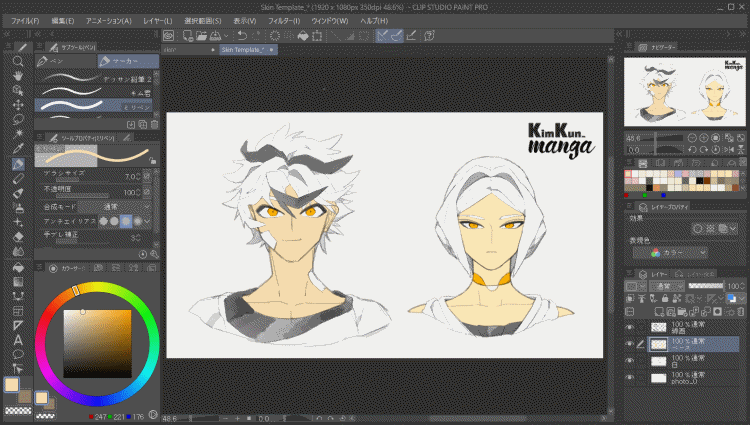Hide the photo_0 layer
The image size is (750, 425).
pyautogui.click(x=630, y=377)
